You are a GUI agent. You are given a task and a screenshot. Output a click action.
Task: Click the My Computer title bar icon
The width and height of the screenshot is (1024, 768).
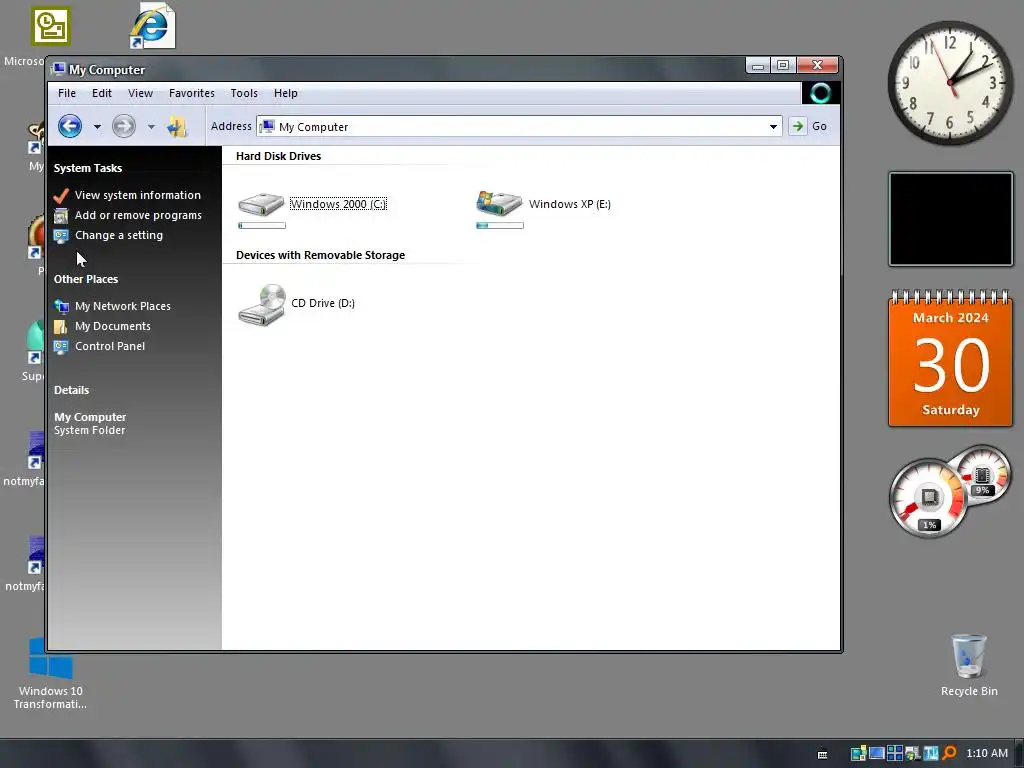click(59, 69)
